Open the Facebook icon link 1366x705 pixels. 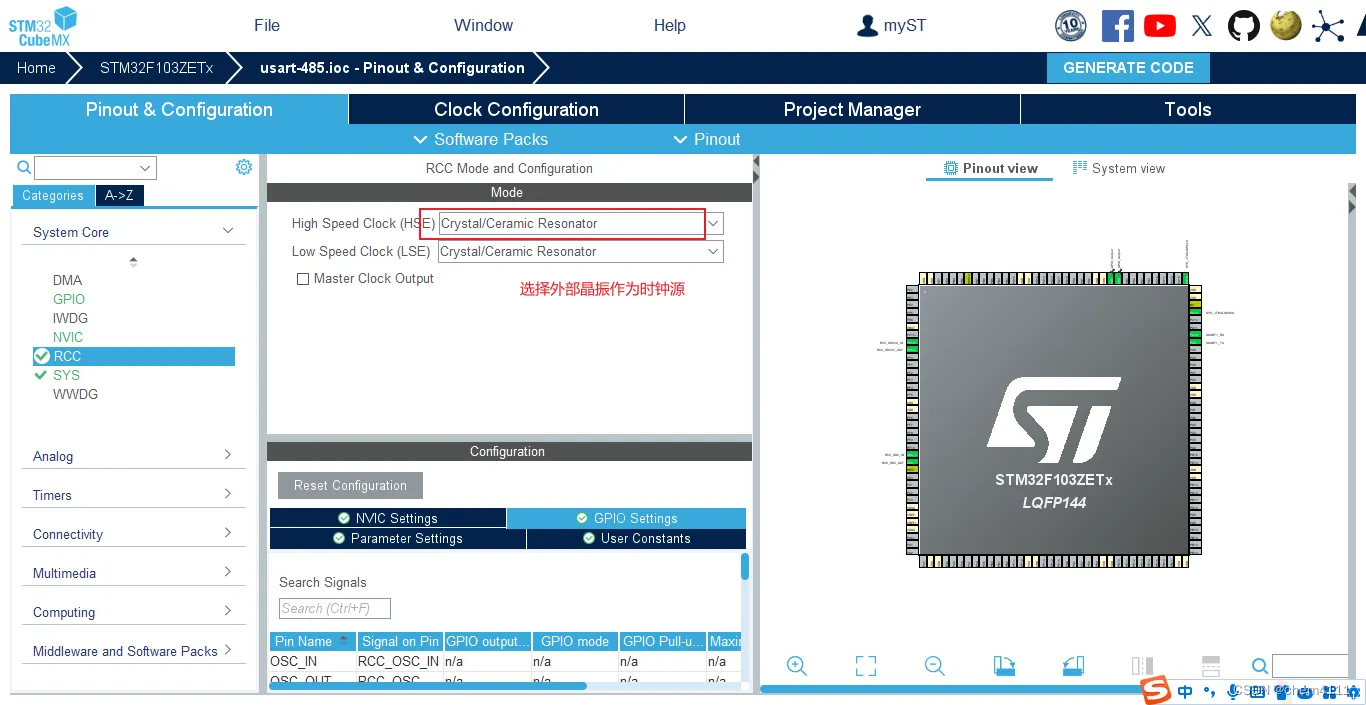pyautogui.click(x=1117, y=26)
